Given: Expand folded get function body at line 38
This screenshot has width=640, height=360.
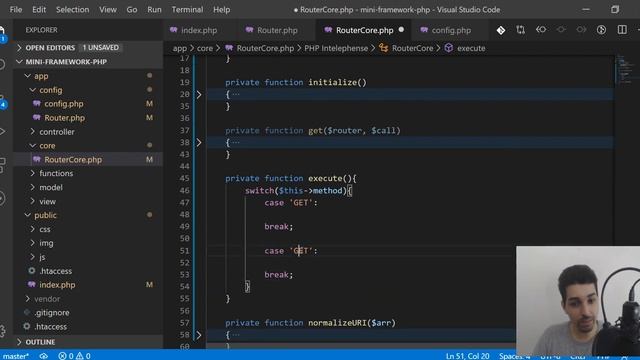Looking at the screenshot, I should (199, 142).
